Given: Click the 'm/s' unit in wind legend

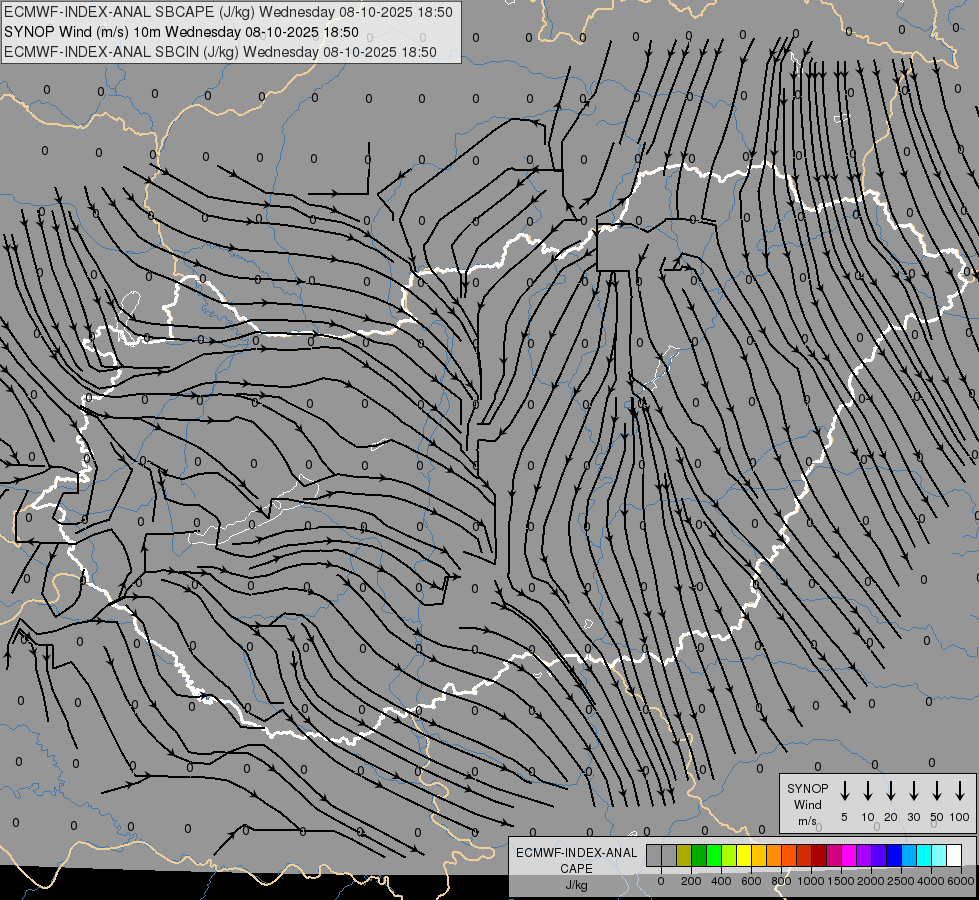Looking at the screenshot, I should [x=807, y=821].
